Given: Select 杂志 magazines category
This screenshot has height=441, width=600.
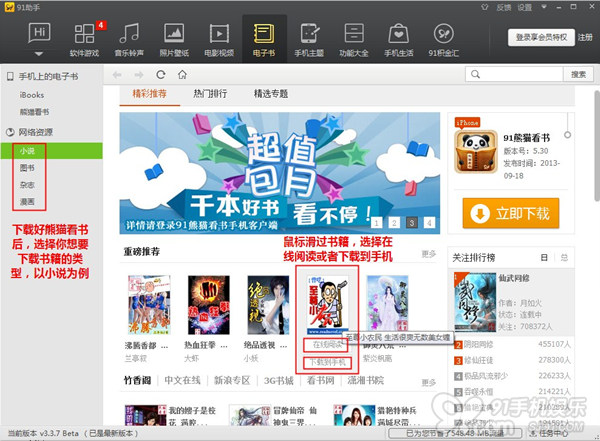Looking at the screenshot, I should click(27, 185).
